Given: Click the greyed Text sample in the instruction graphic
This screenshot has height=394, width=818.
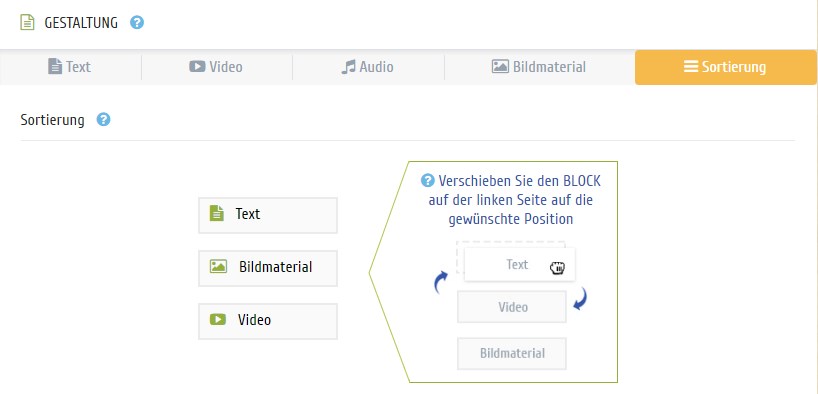Looking at the screenshot, I should (520, 265).
